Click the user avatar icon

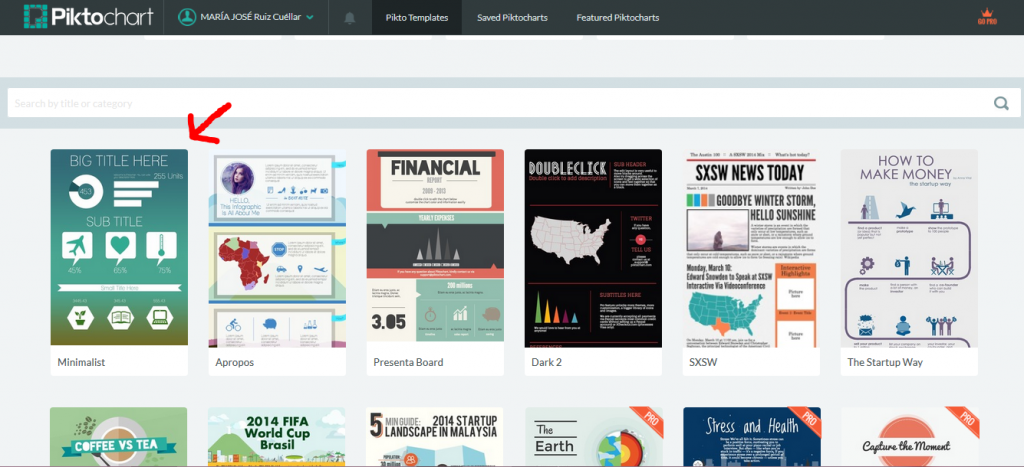[187, 17]
